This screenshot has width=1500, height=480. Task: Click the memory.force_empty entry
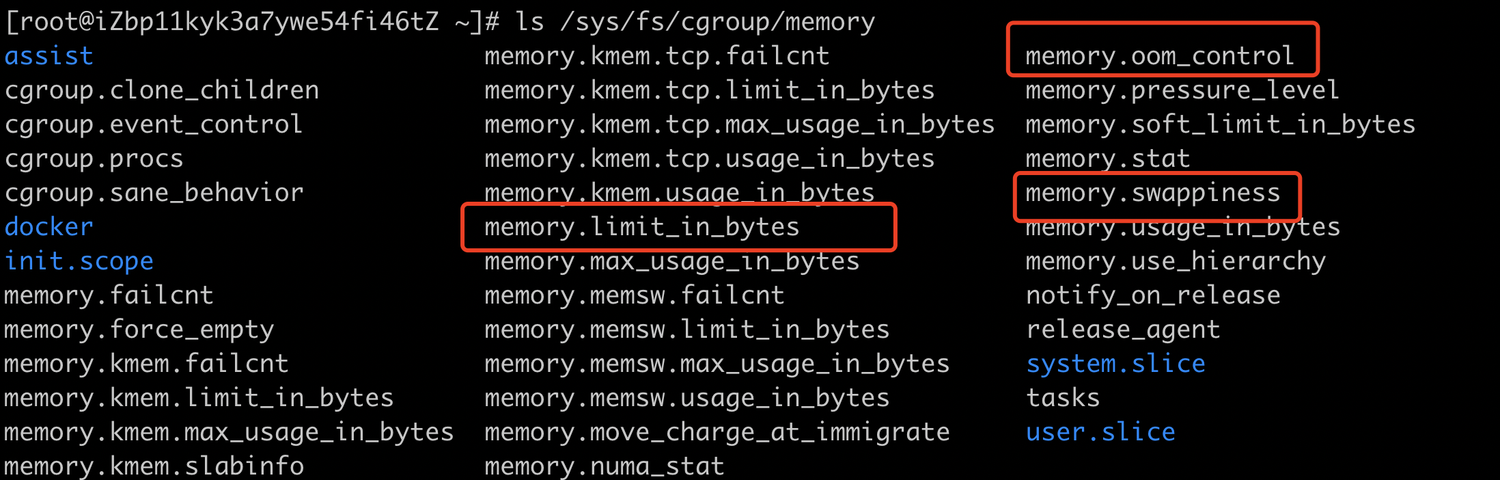pos(139,330)
